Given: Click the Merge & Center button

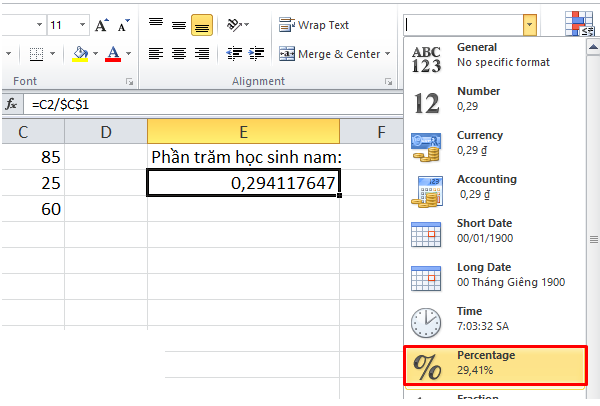Looking at the screenshot, I should [x=329, y=54].
